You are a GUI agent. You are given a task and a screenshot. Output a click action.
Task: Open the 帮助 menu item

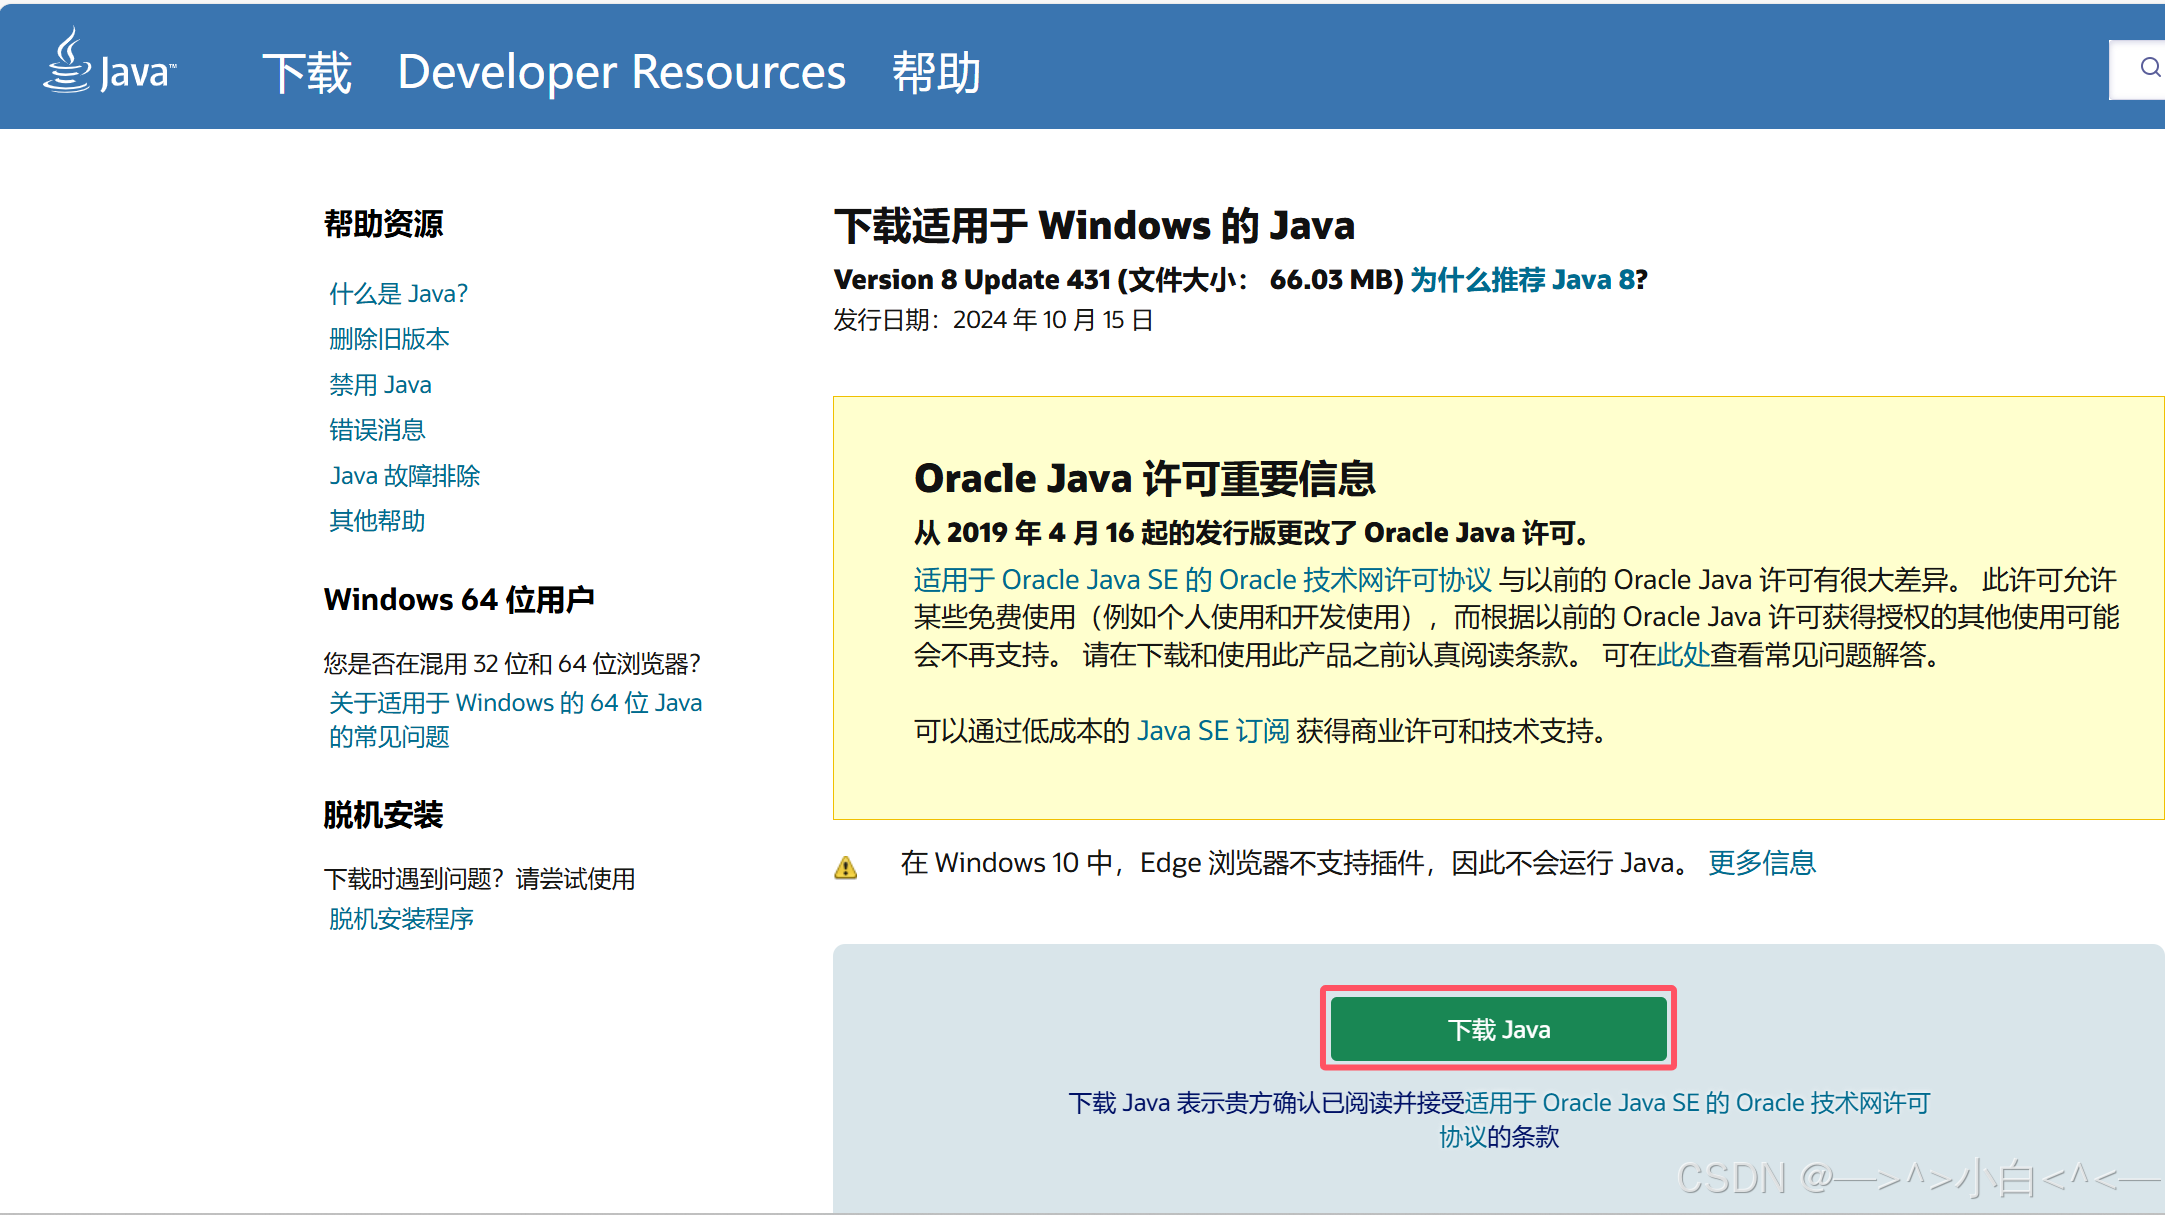pos(936,72)
